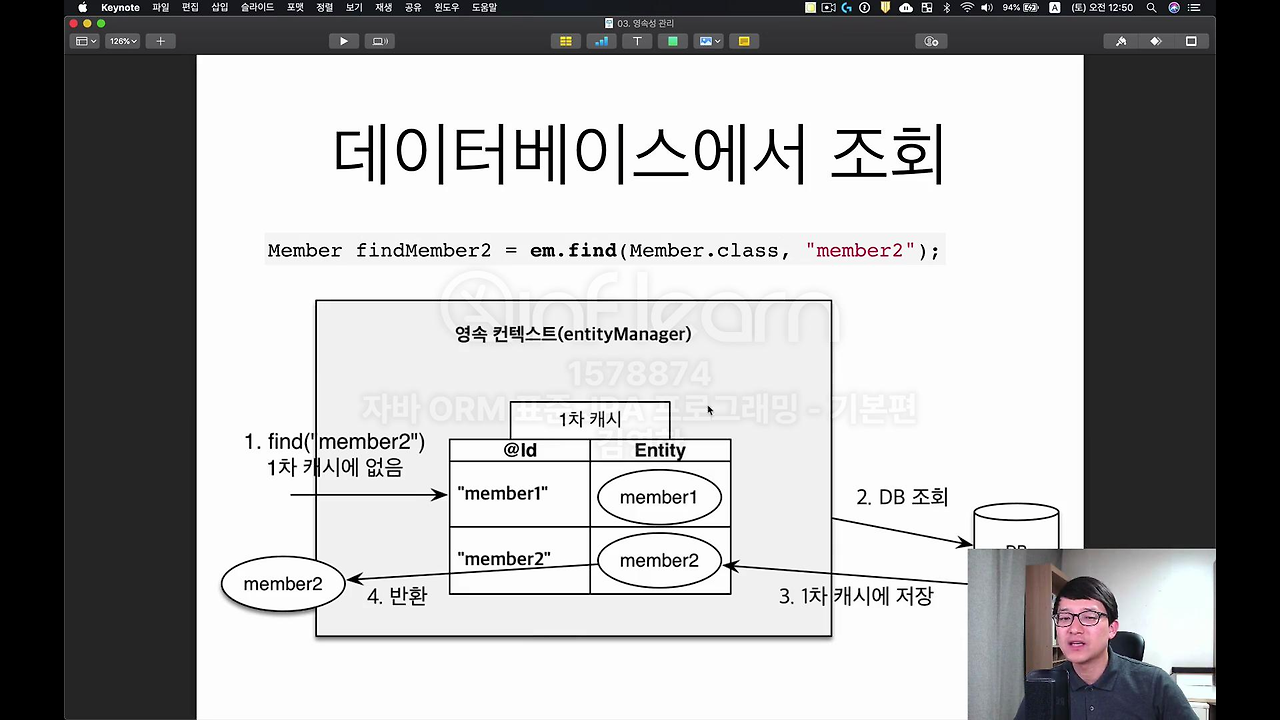
Task: Add a comment with yellow note icon
Action: point(744,41)
